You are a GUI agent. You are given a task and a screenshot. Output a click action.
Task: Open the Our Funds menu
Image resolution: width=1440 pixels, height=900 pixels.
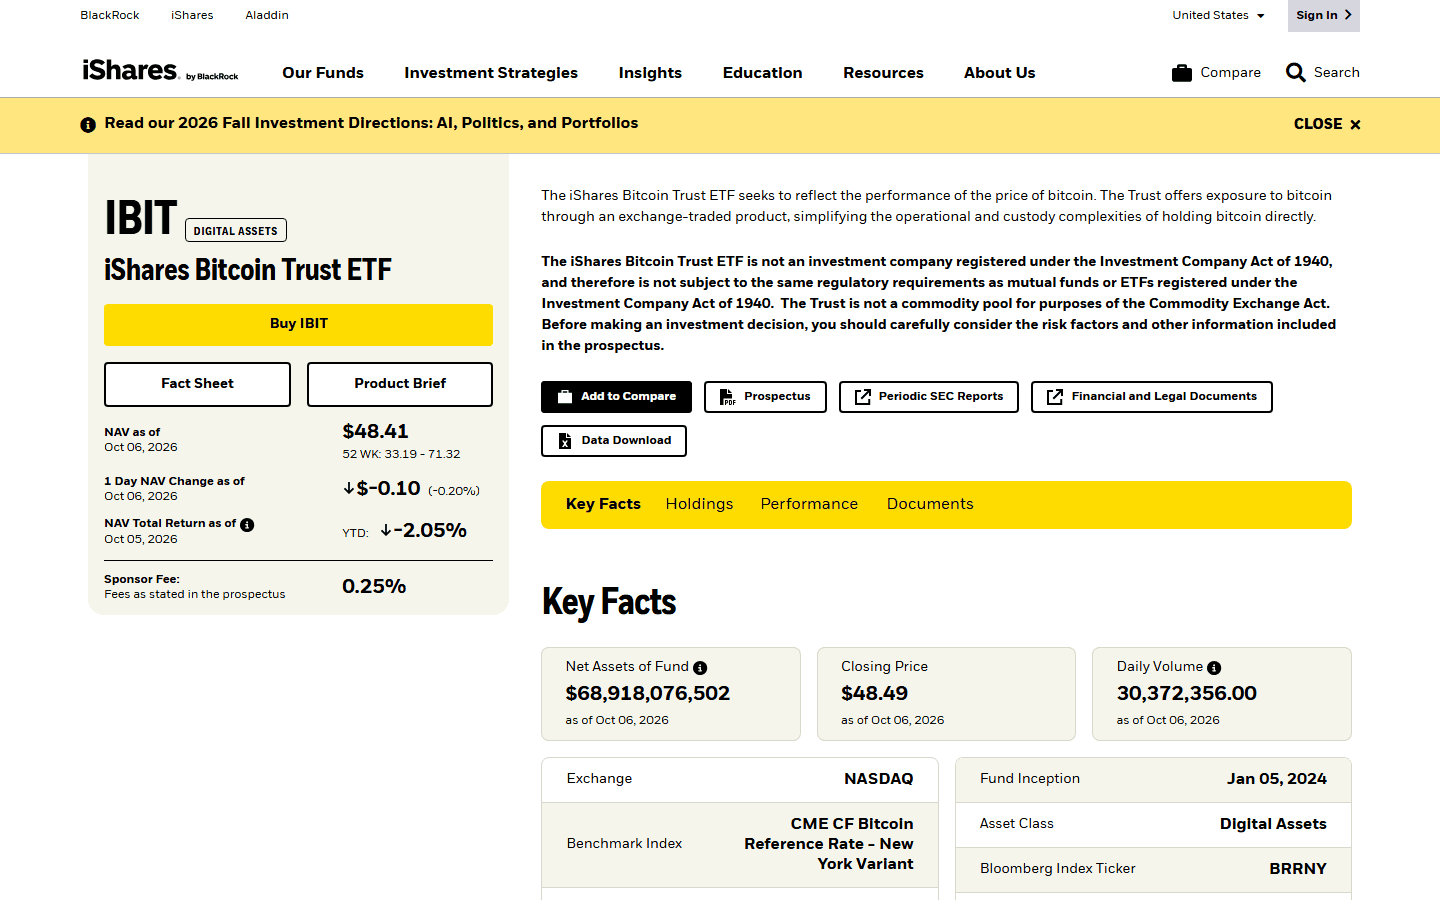(323, 73)
